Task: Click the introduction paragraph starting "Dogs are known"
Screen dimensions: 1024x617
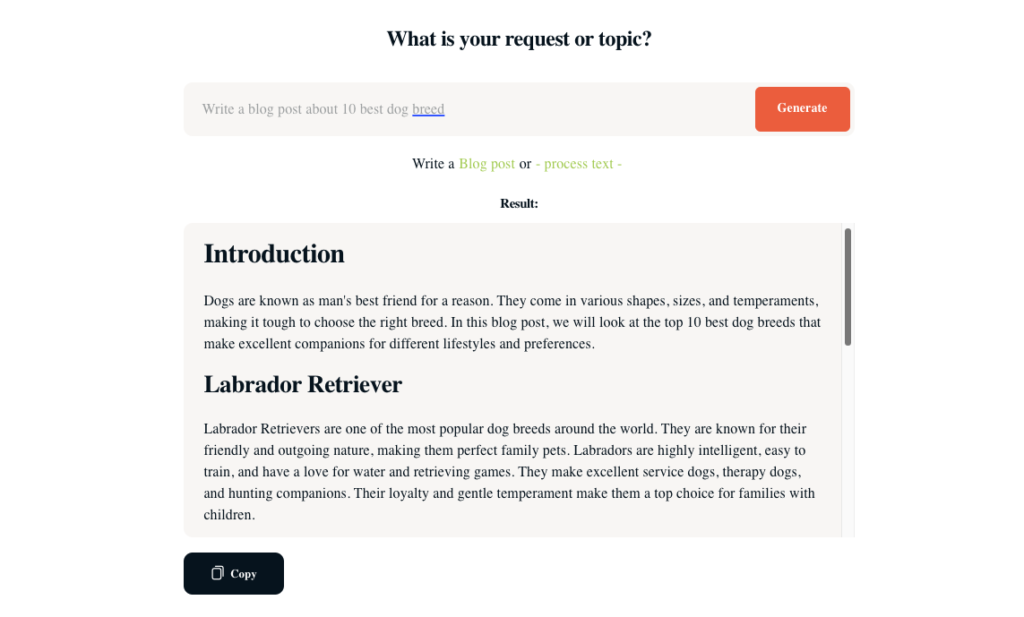Action: tap(512, 322)
